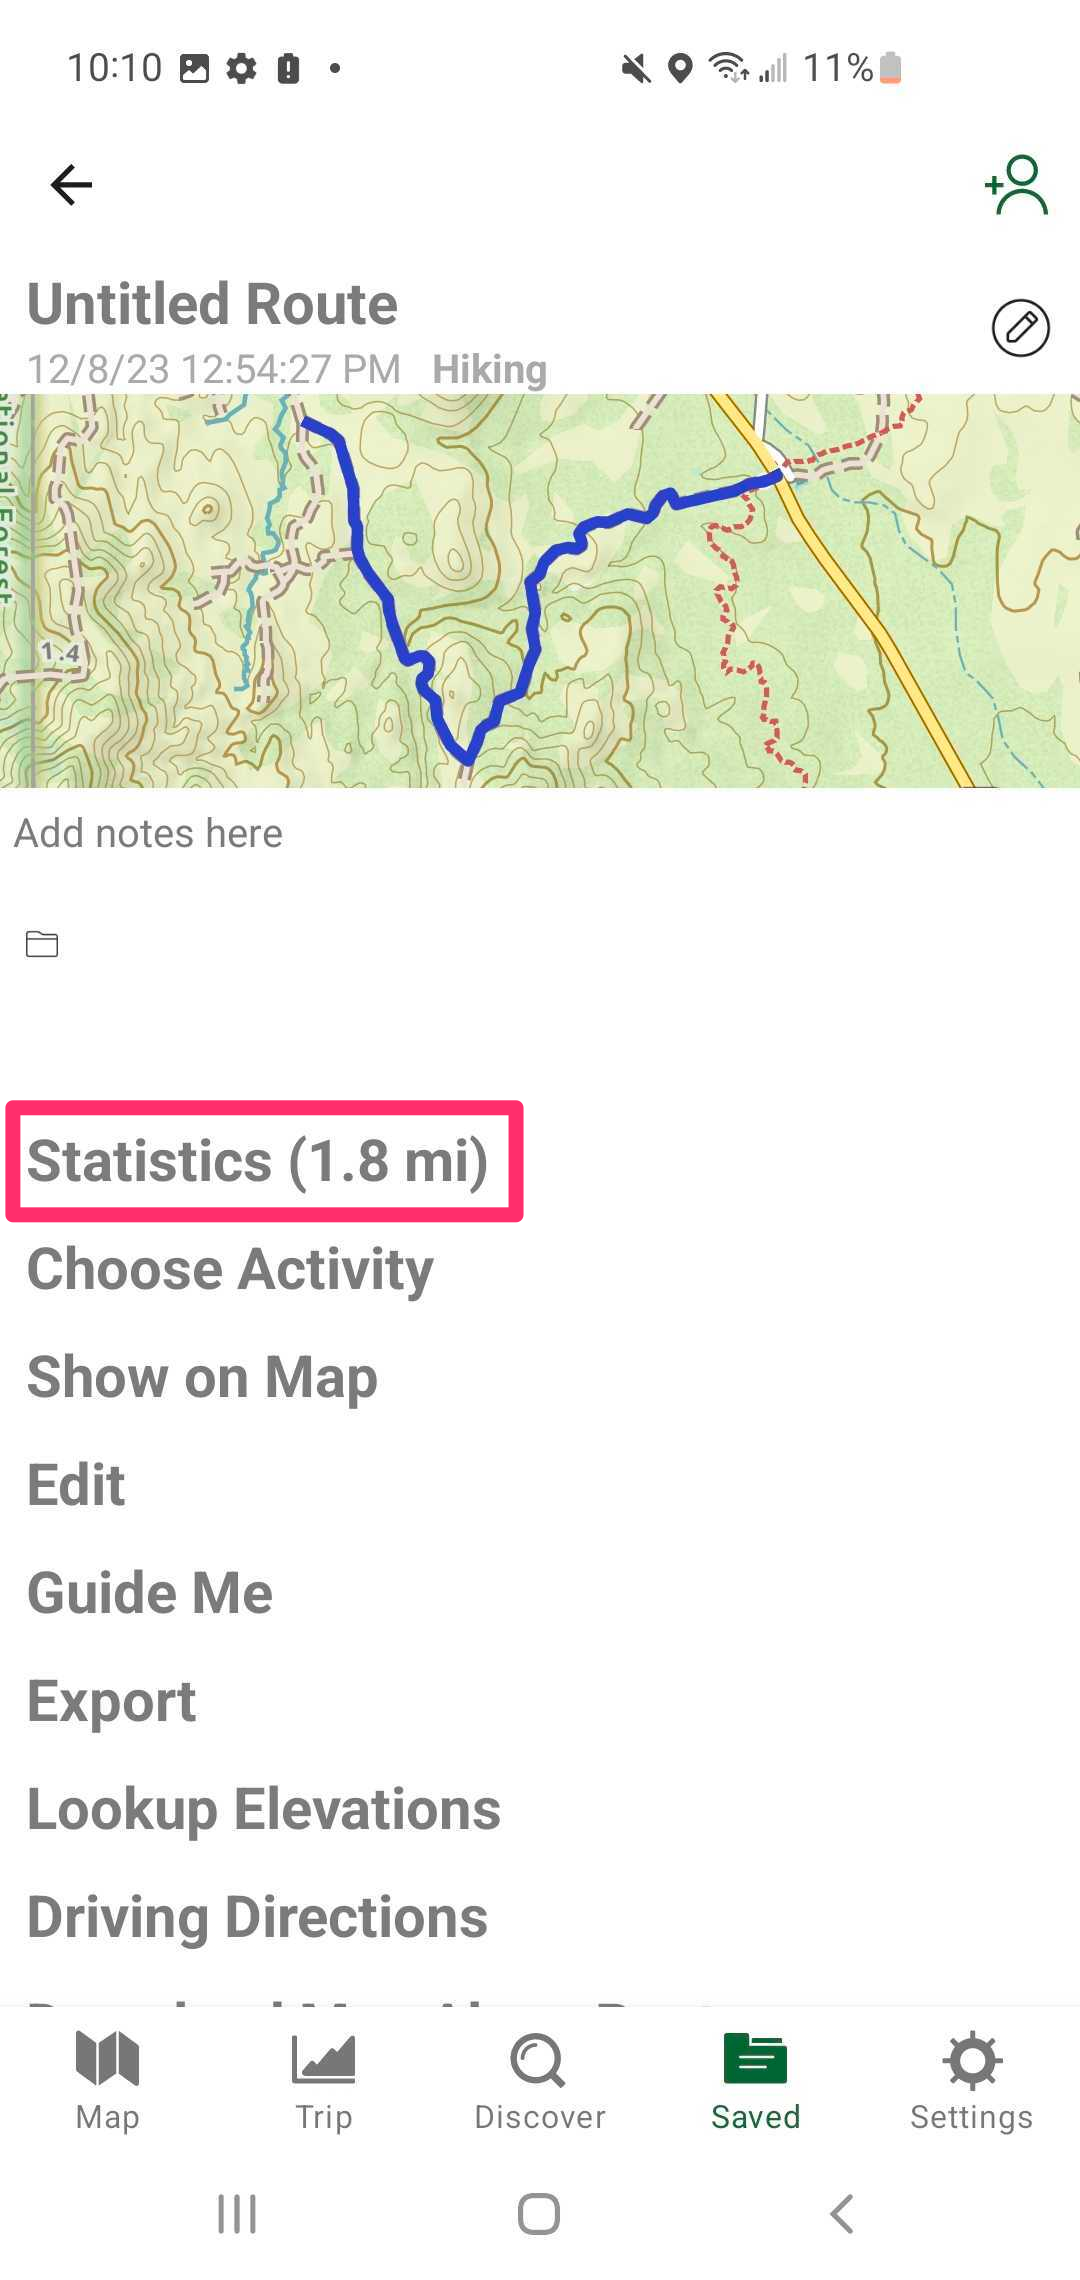Screen dimensions: 1080x2280
Task: Tap the Android recent apps button
Action: (x=237, y=2214)
